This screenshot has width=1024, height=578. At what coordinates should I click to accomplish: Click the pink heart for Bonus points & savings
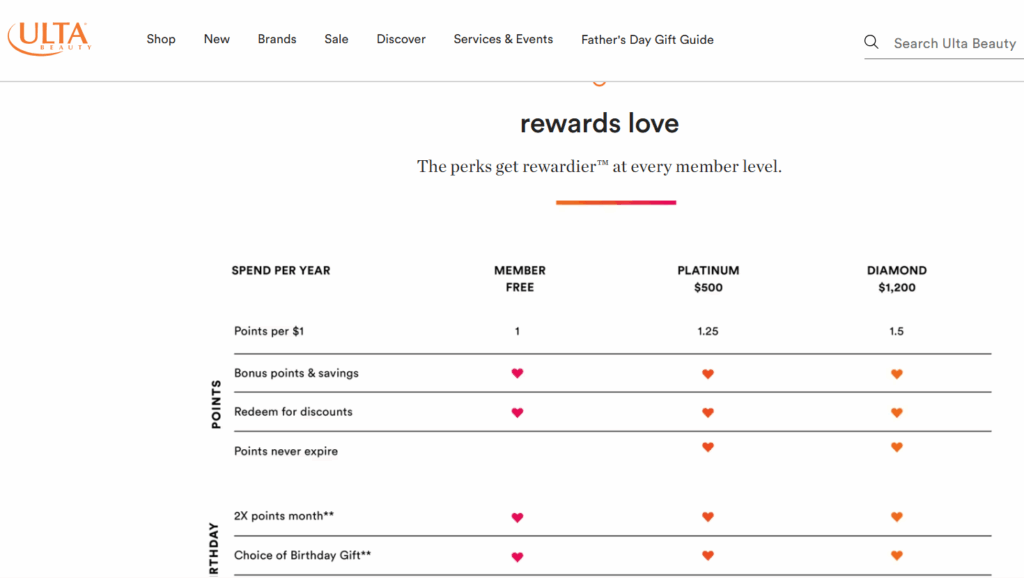coord(517,373)
